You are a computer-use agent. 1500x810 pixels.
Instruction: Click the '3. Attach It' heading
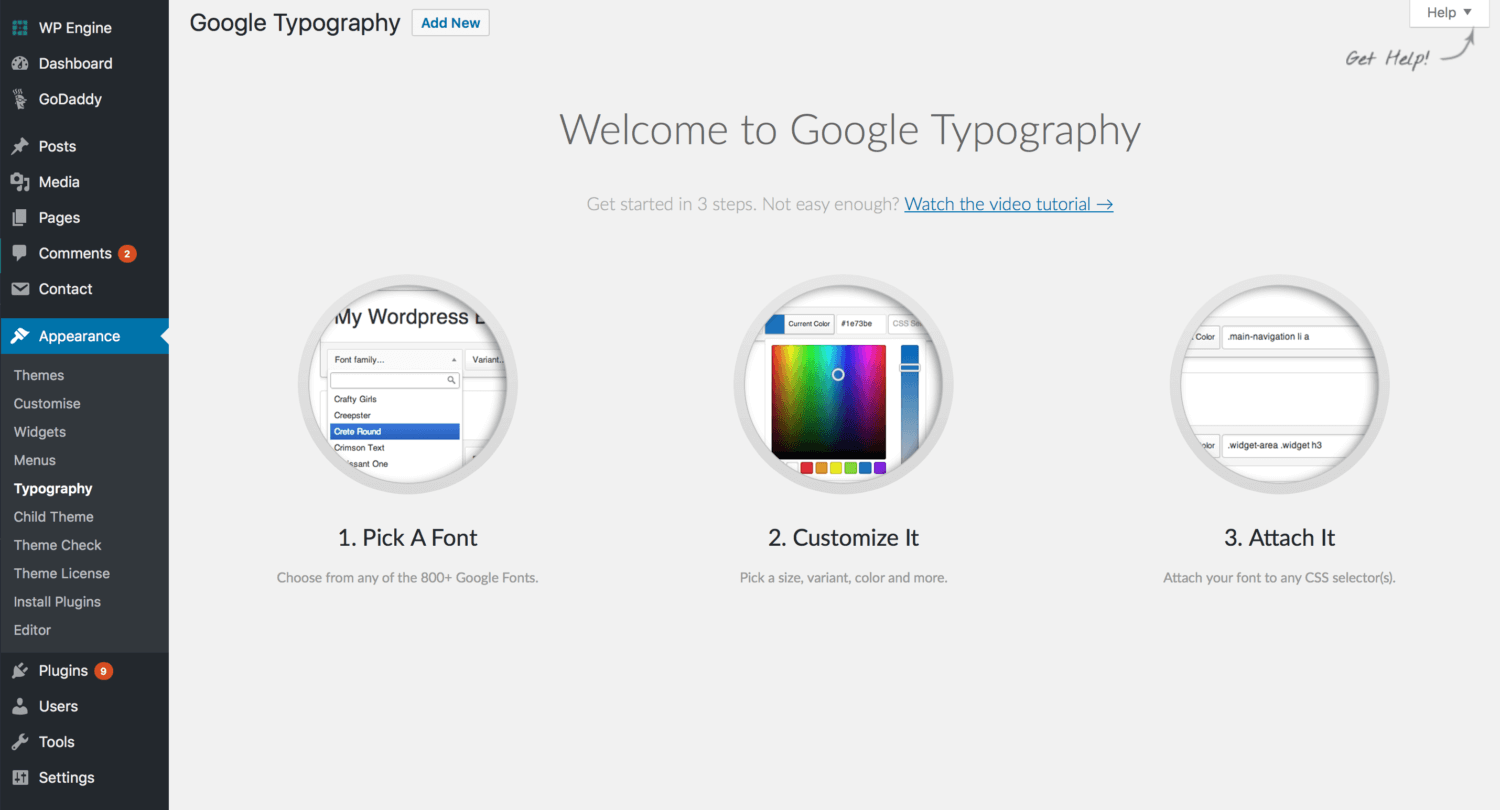click(1279, 538)
